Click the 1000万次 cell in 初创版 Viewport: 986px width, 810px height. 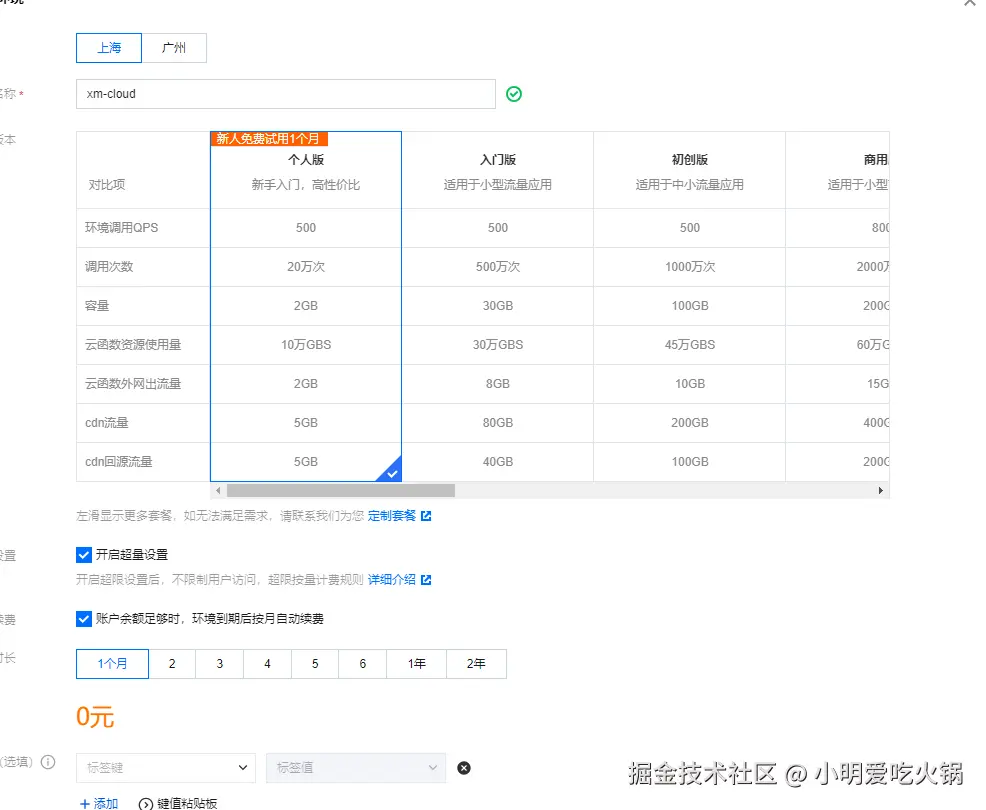(689, 267)
